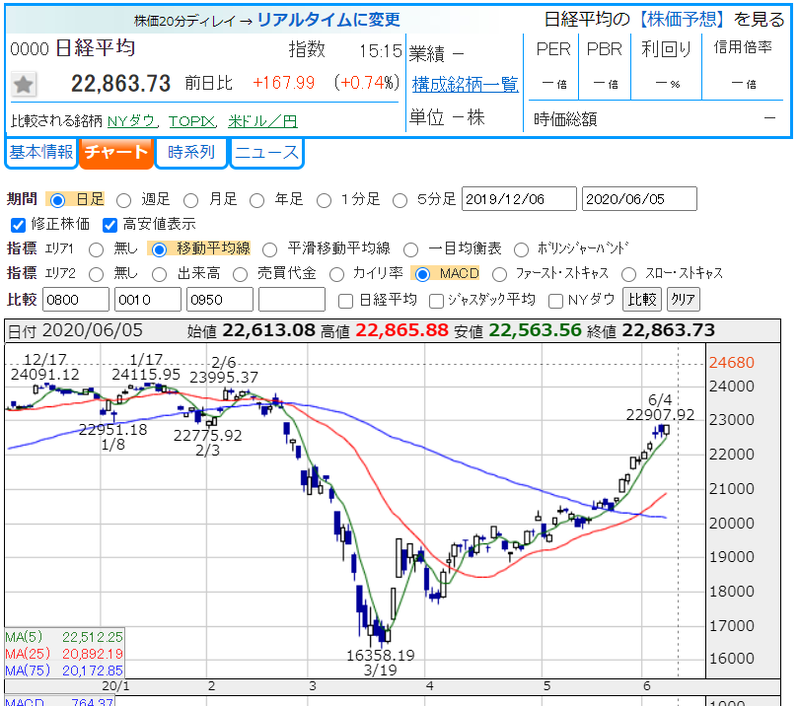Click the 比較 button

tap(642, 300)
